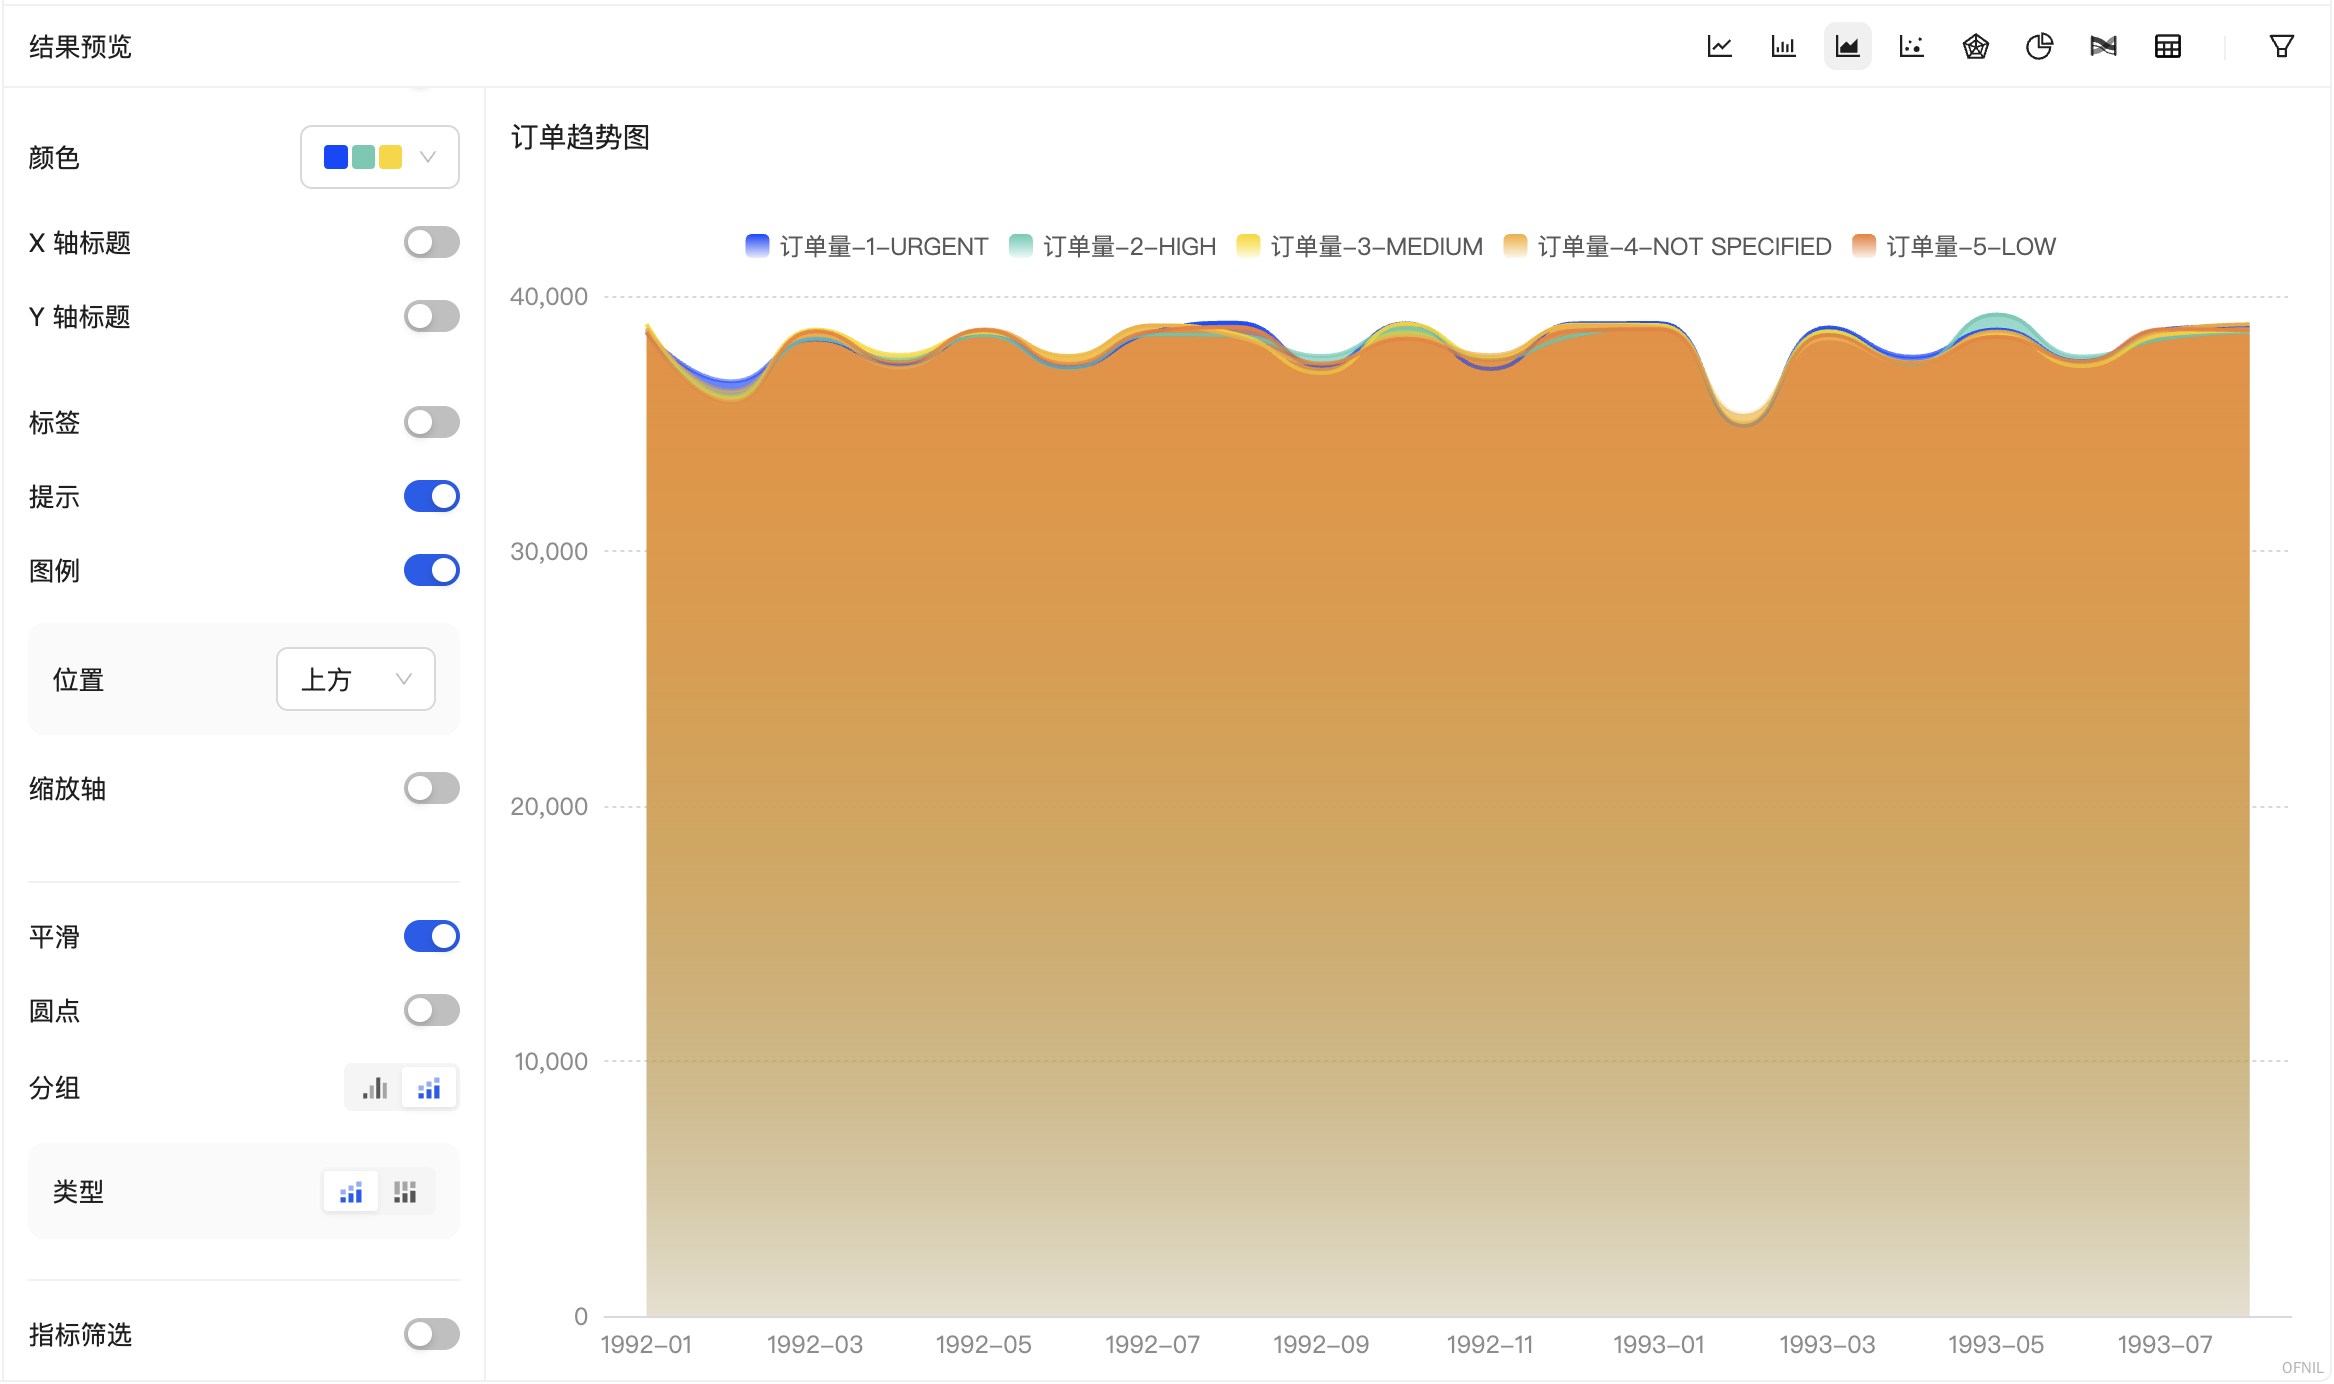Click y-axis label 10,000
The height and width of the screenshot is (1384, 2334).
coord(551,1062)
